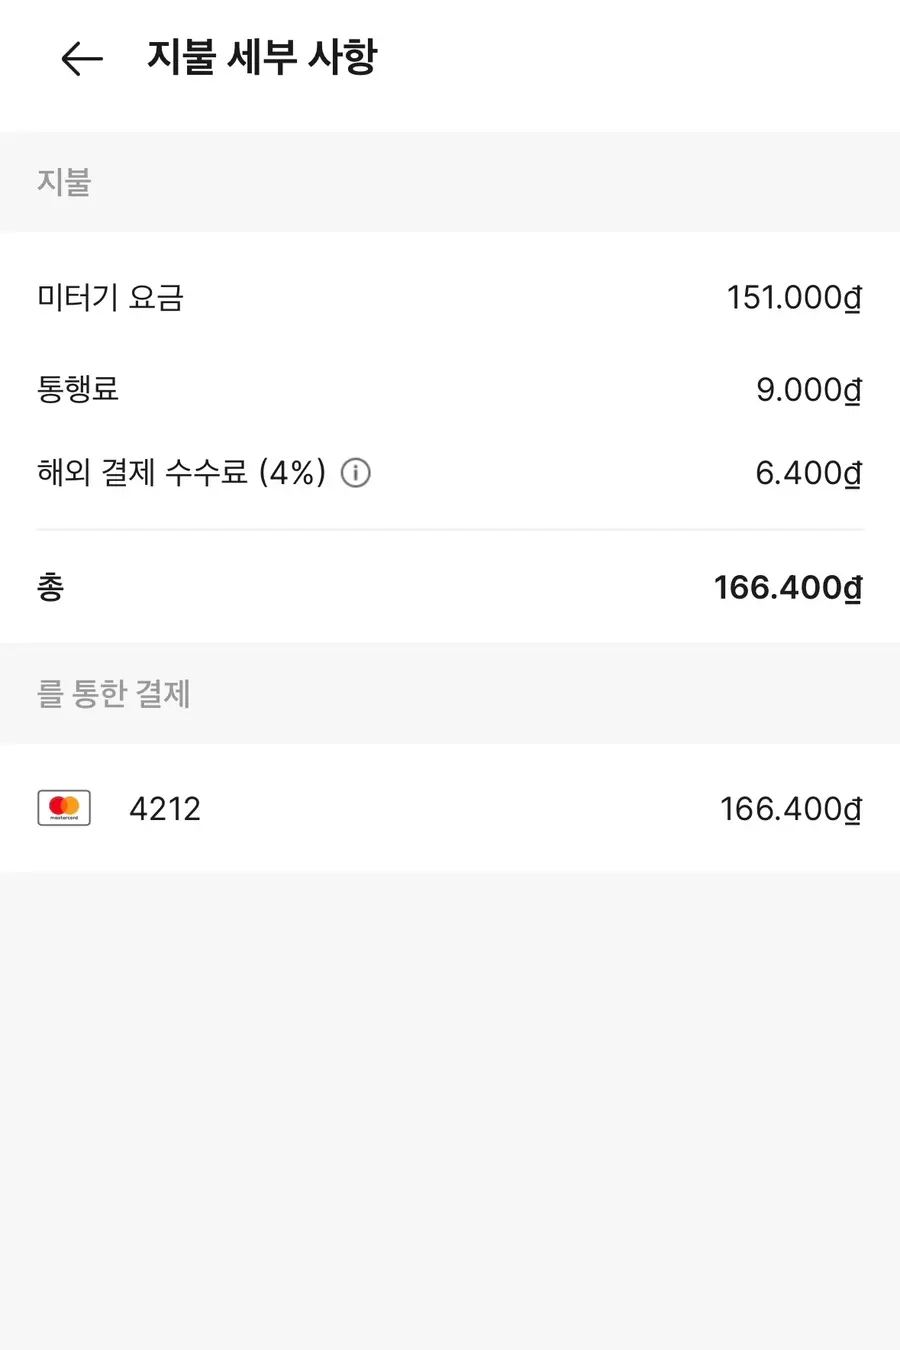The image size is (900, 1350).
Task: Select the 미터기 요금 label
Action: pyautogui.click(x=110, y=297)
